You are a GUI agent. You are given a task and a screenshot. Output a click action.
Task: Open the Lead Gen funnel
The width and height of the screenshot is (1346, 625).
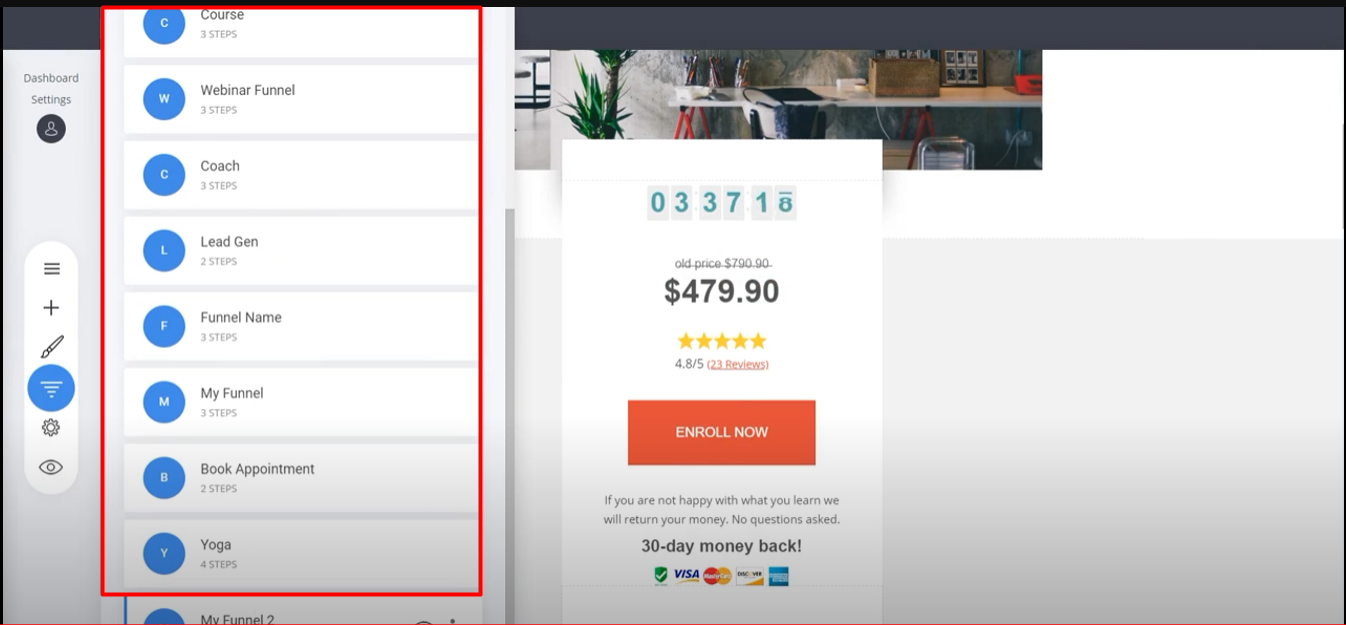(x=301, y=251)
